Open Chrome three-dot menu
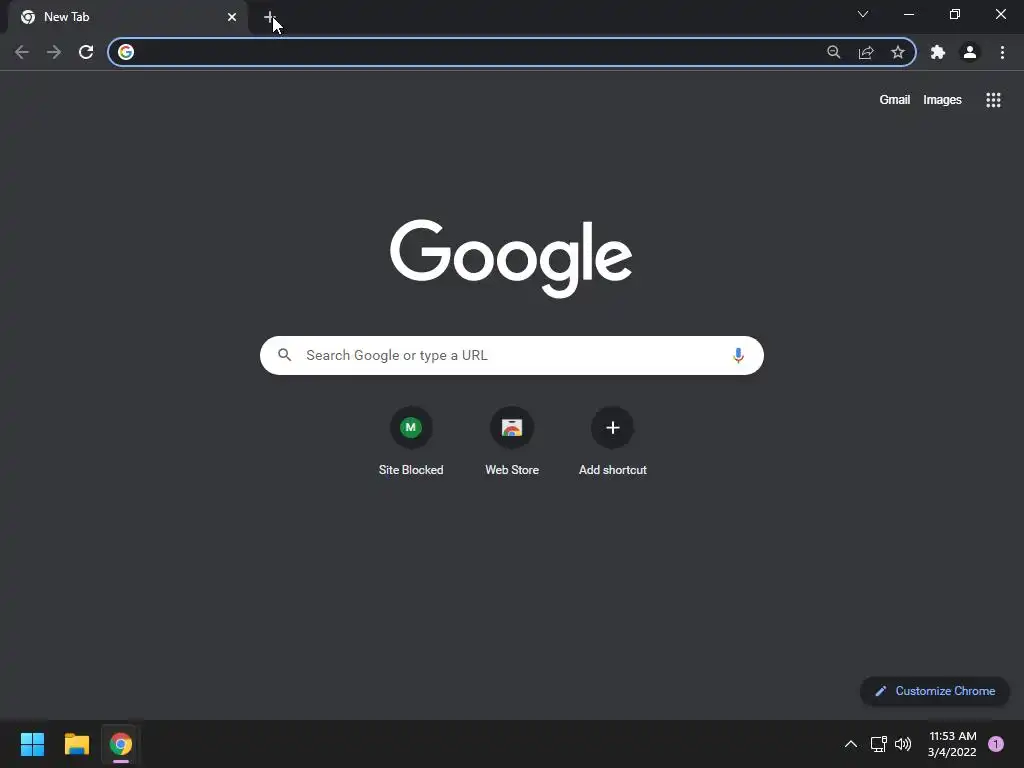The width and height of the screenshot is (1024, 768). point(1002,52)
